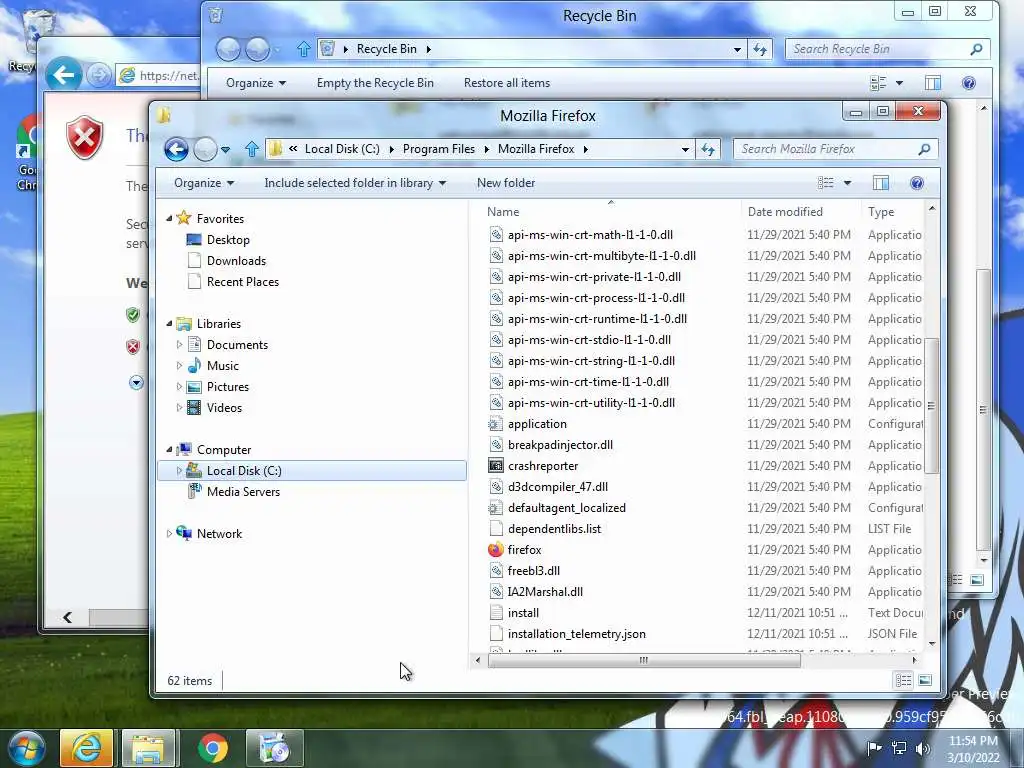
Task: Click Restore all items in Recycle Bin
Action: [507, 83]
